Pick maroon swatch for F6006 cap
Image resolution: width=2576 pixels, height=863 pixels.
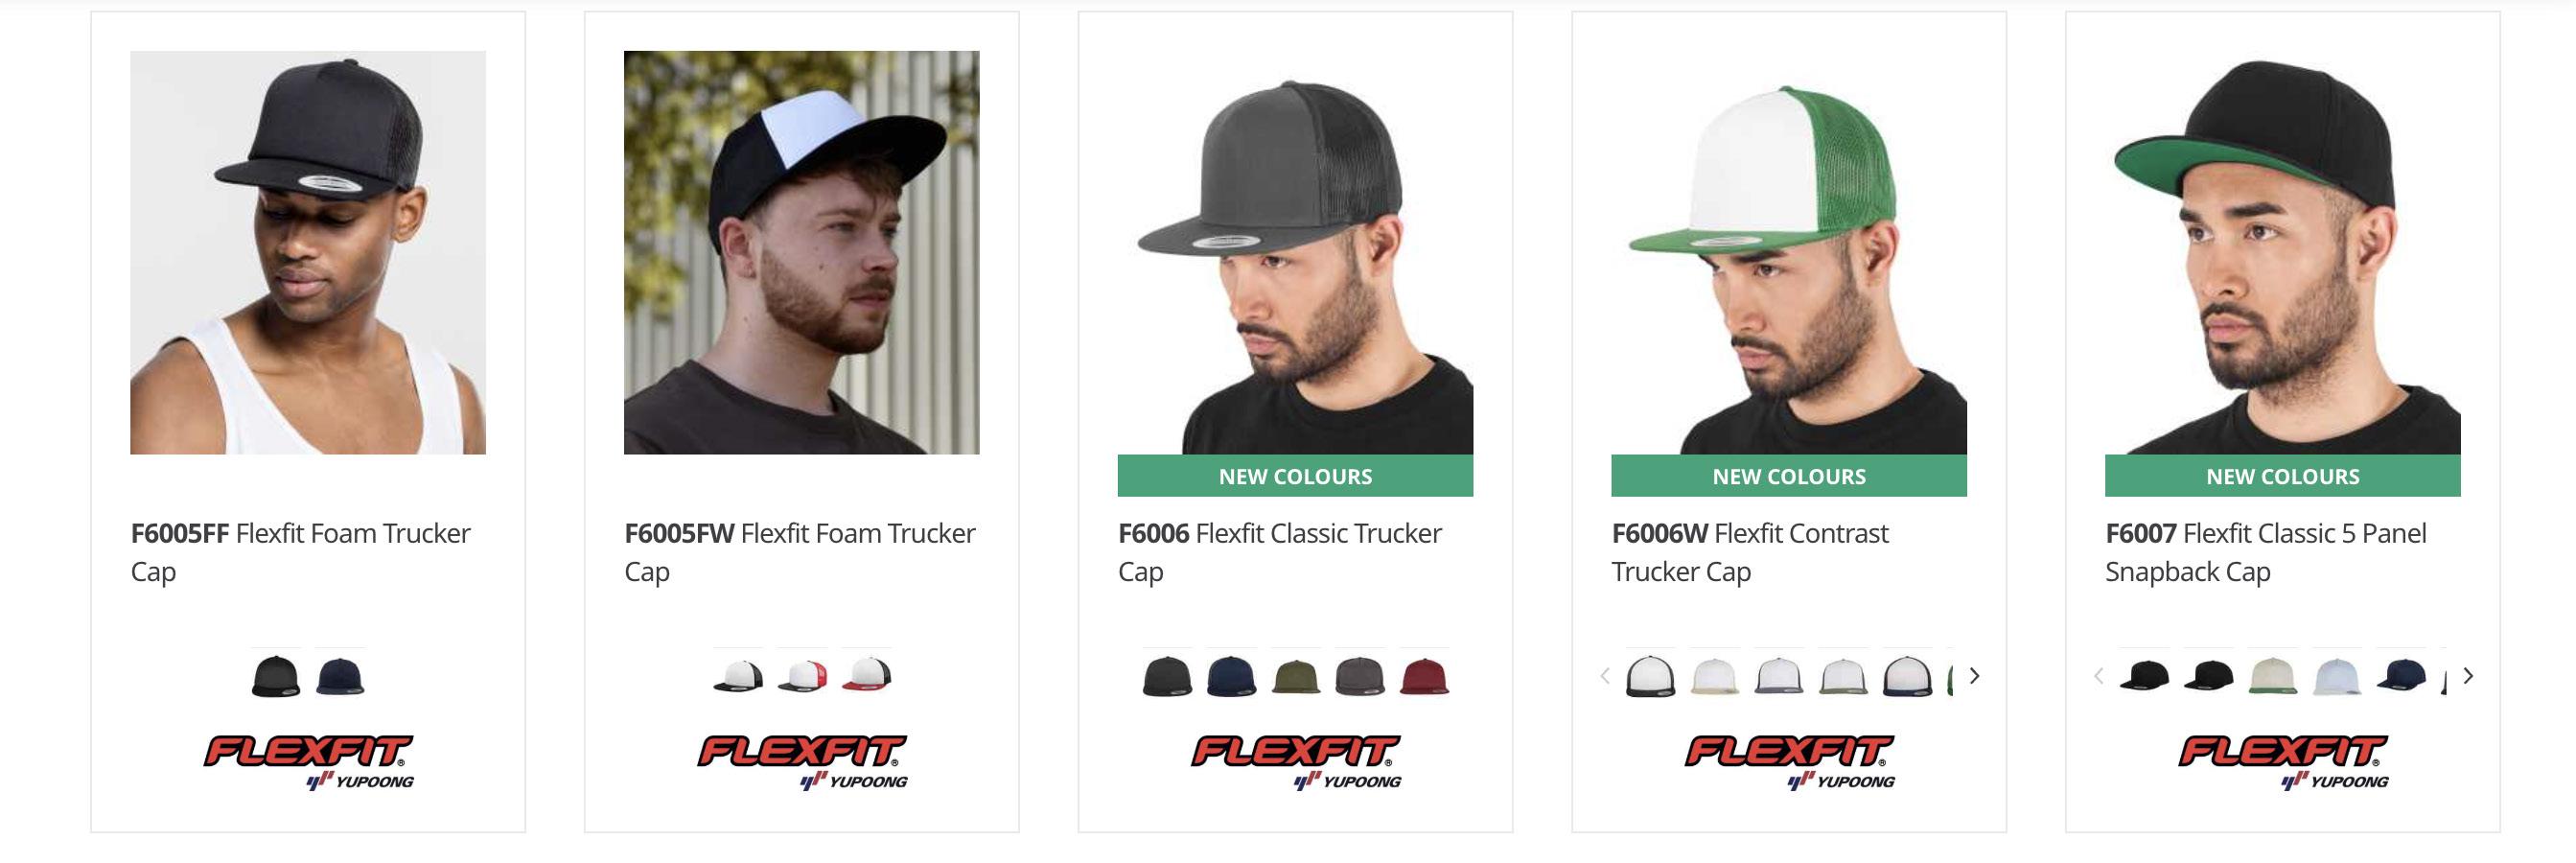1424,676
